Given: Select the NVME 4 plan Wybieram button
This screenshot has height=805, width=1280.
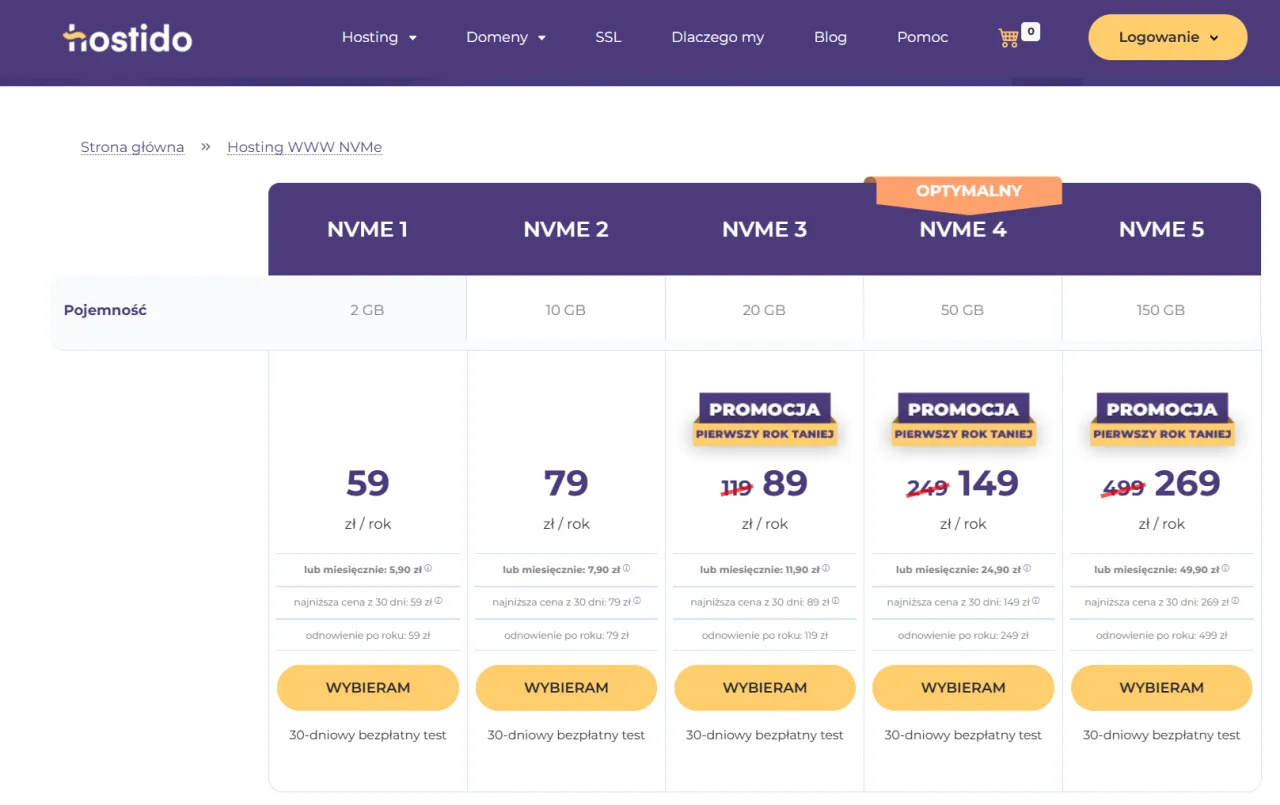Looking at the screenshot, I should 962,688.
